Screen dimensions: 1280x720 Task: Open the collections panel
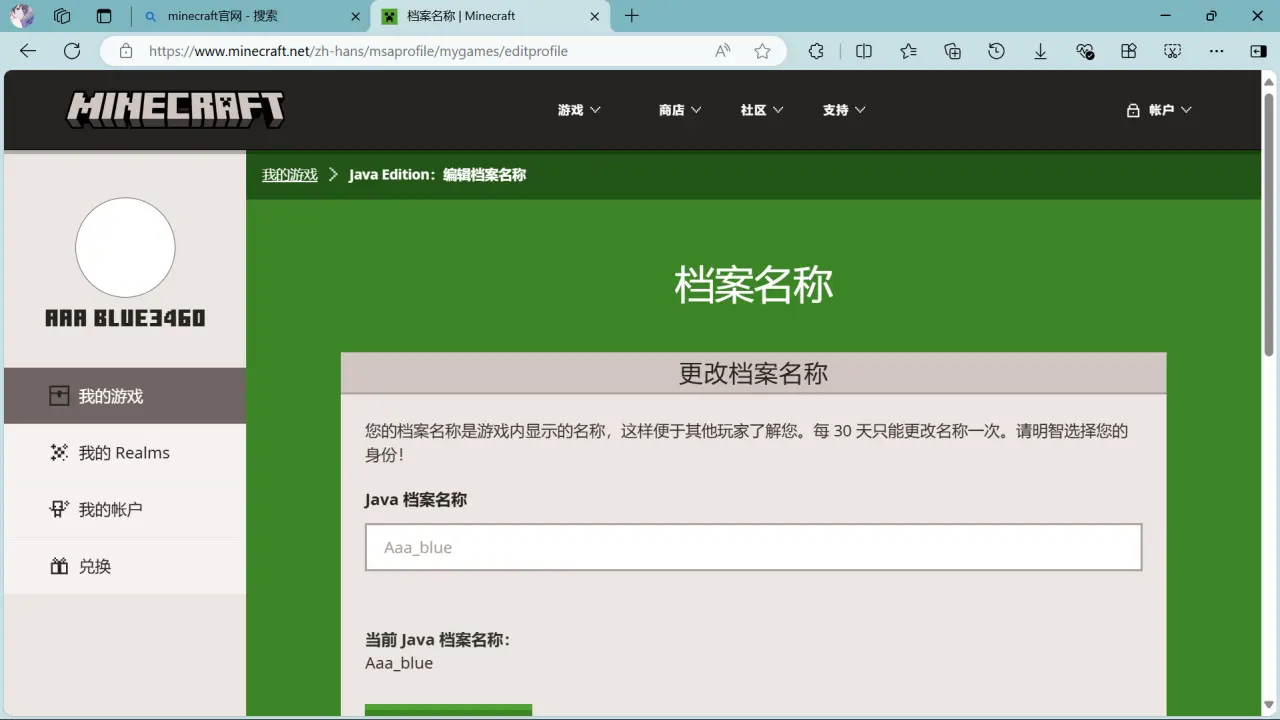pos(952,51)
